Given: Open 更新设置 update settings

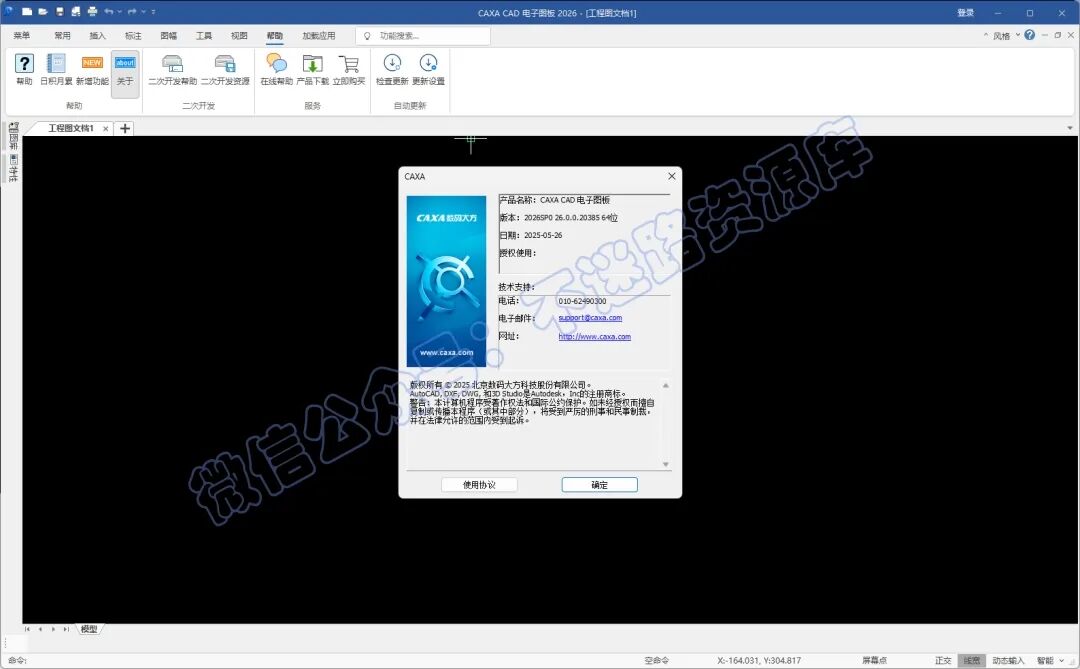Looking at the screenshot, I should coord(428,69).
